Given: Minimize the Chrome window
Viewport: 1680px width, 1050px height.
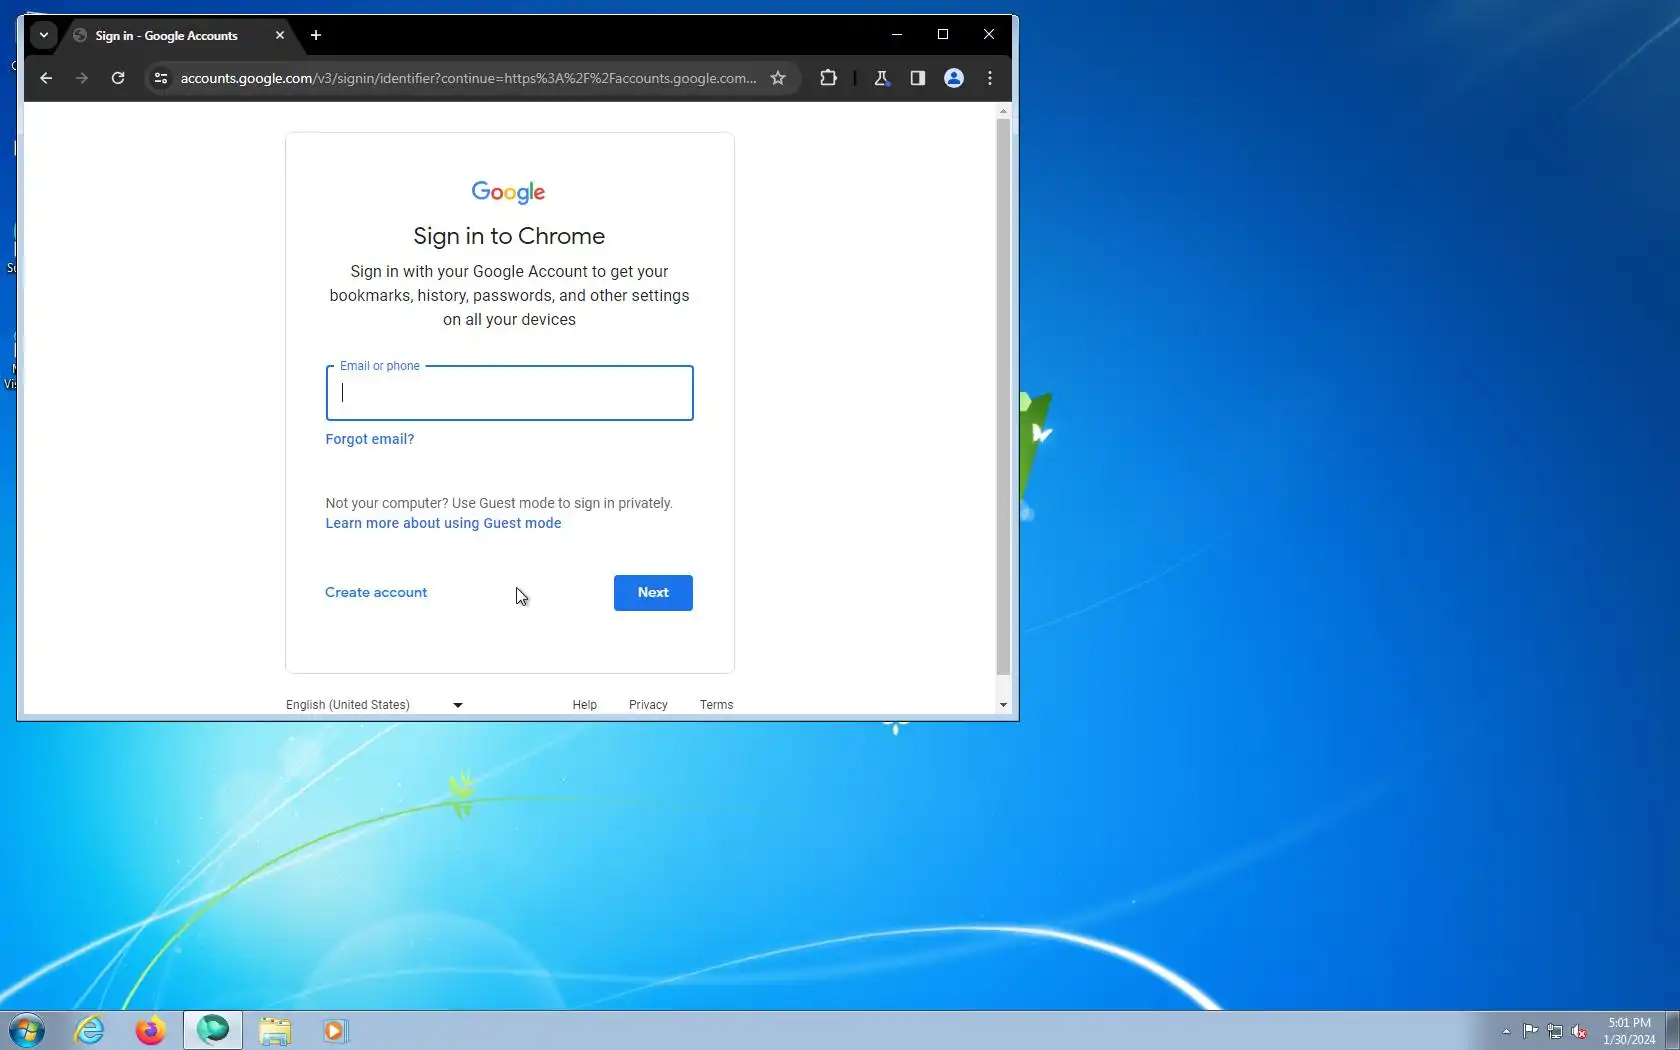Looking at the screenshot, I should 897,34.
